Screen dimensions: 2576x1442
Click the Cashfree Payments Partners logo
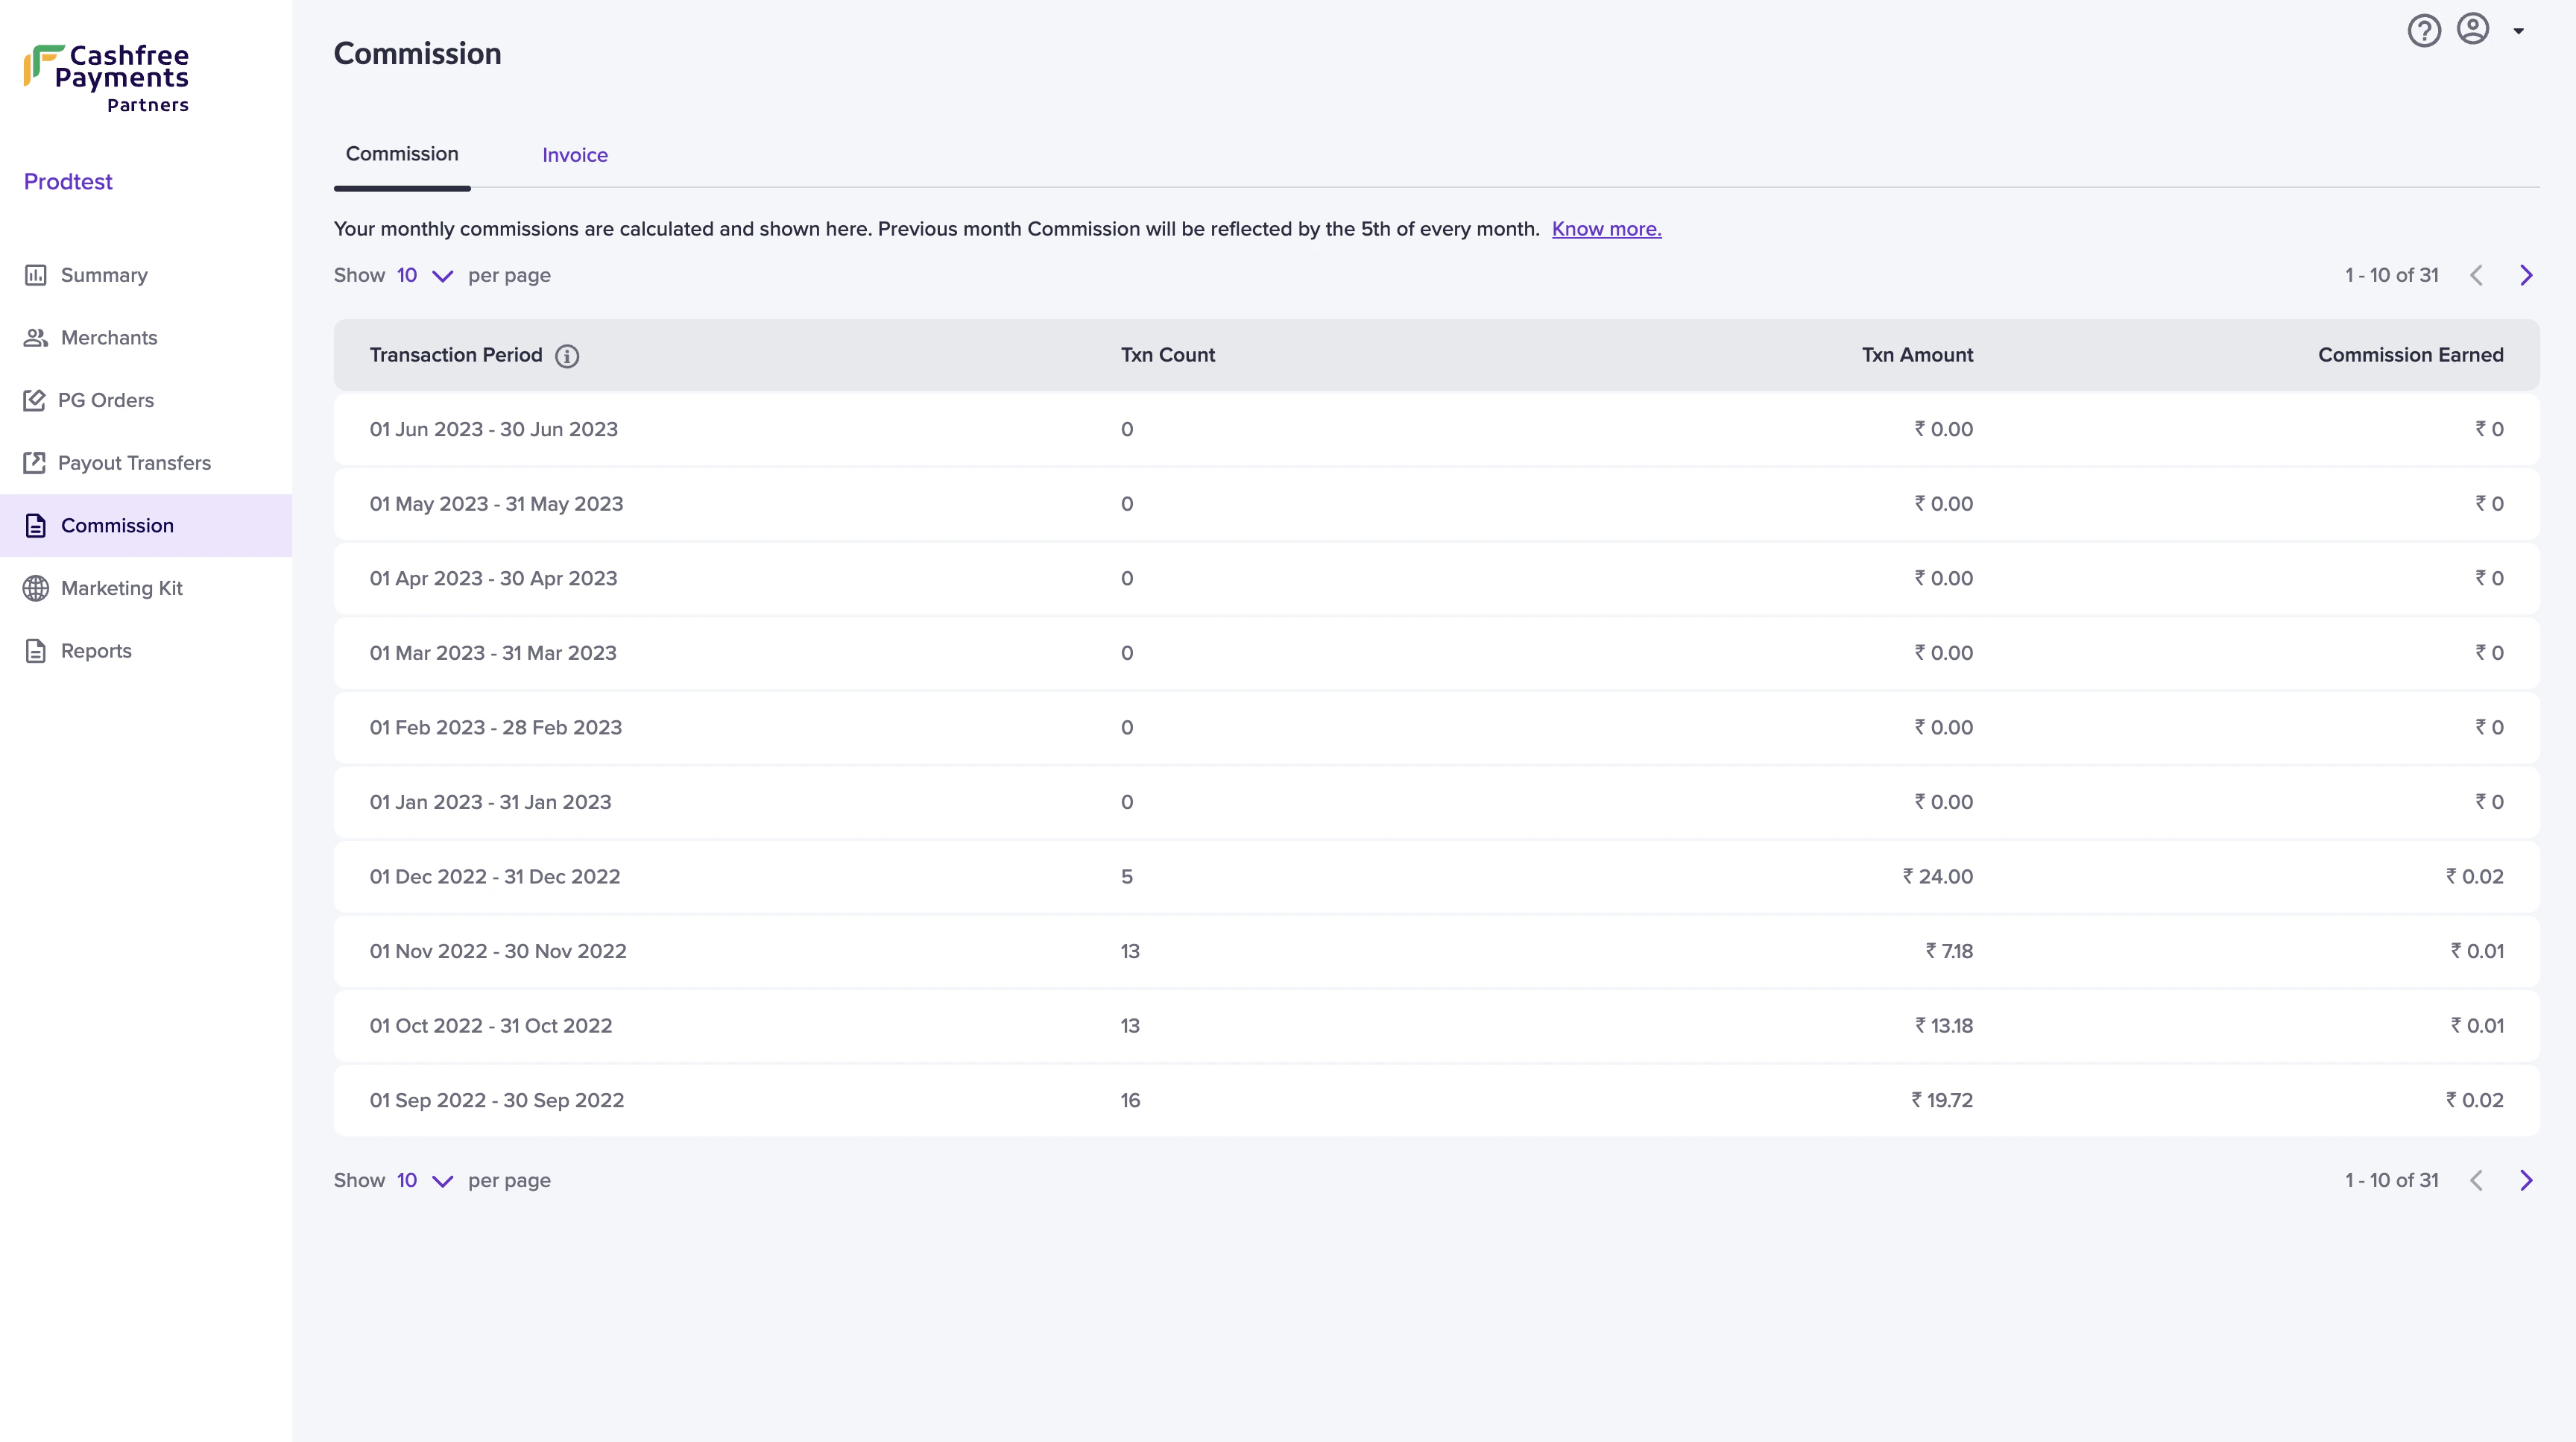[107, 78]
